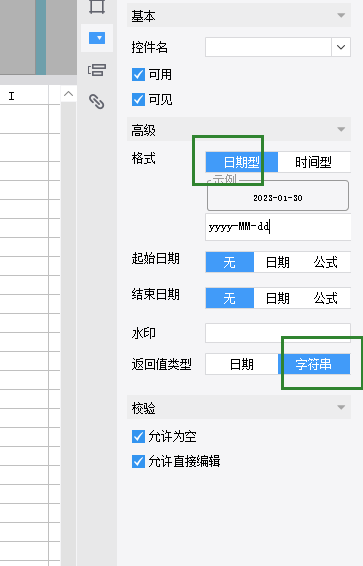The height and width of the screenshot is (566, 363).
Task: Set 起始日期 to 日期
Action: 278,262
